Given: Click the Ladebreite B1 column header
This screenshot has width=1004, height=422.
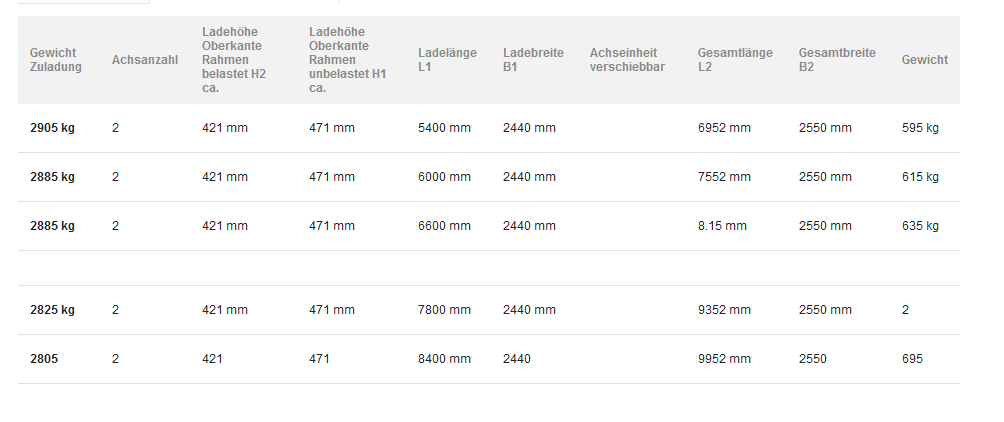Looking at the screenshot, I should [x=533, y=60].
